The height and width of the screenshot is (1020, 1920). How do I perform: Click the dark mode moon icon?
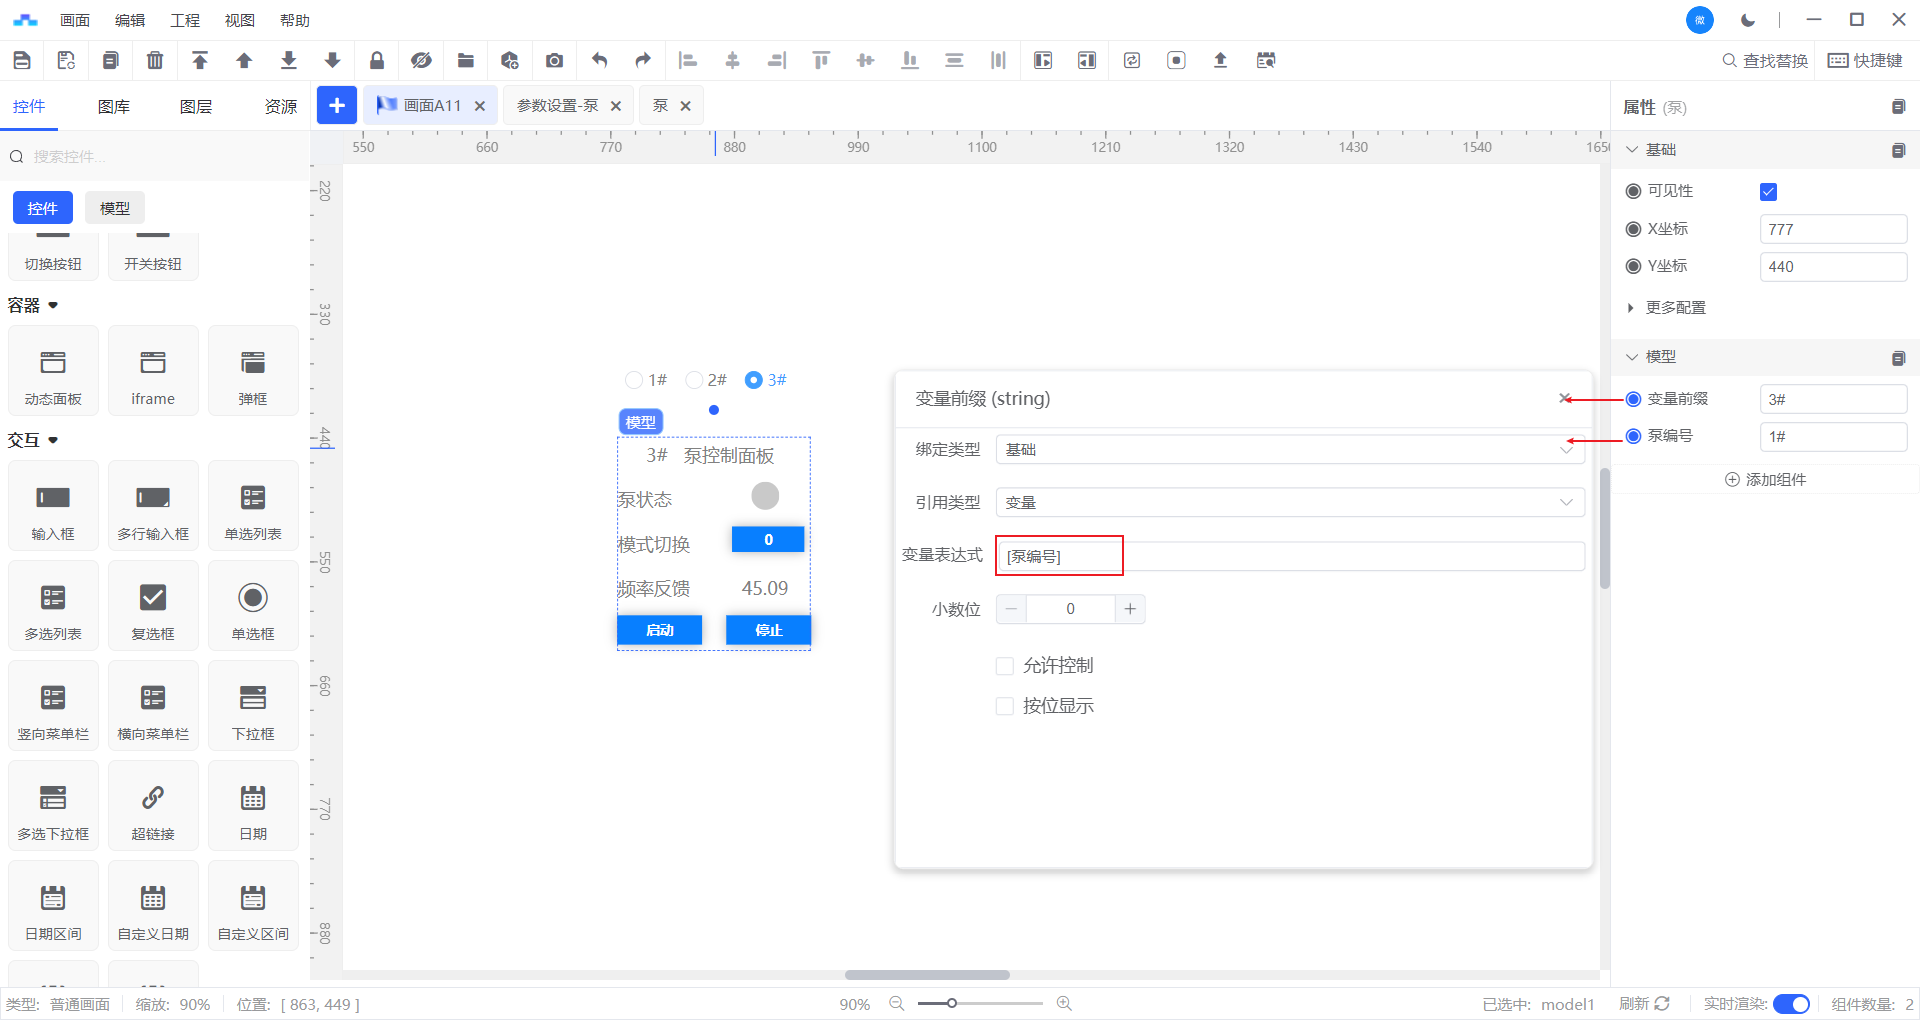click(1748, 20)
